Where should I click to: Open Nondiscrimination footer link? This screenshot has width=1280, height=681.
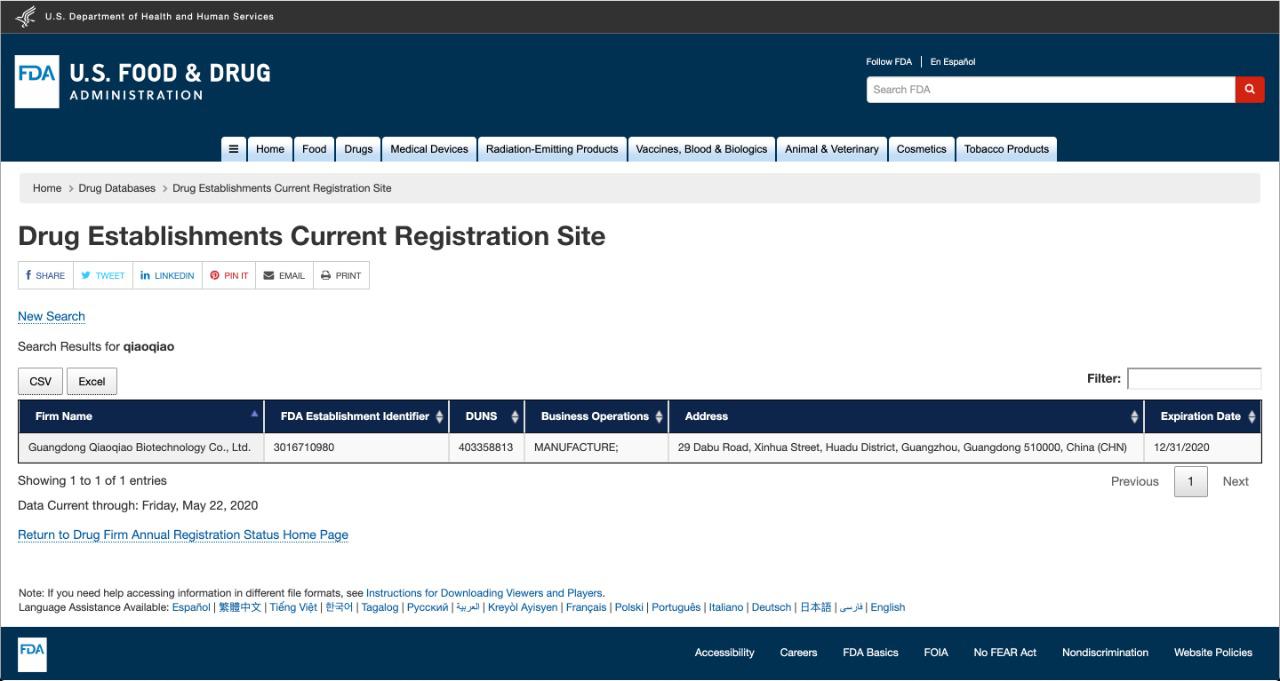point(1105,653)
